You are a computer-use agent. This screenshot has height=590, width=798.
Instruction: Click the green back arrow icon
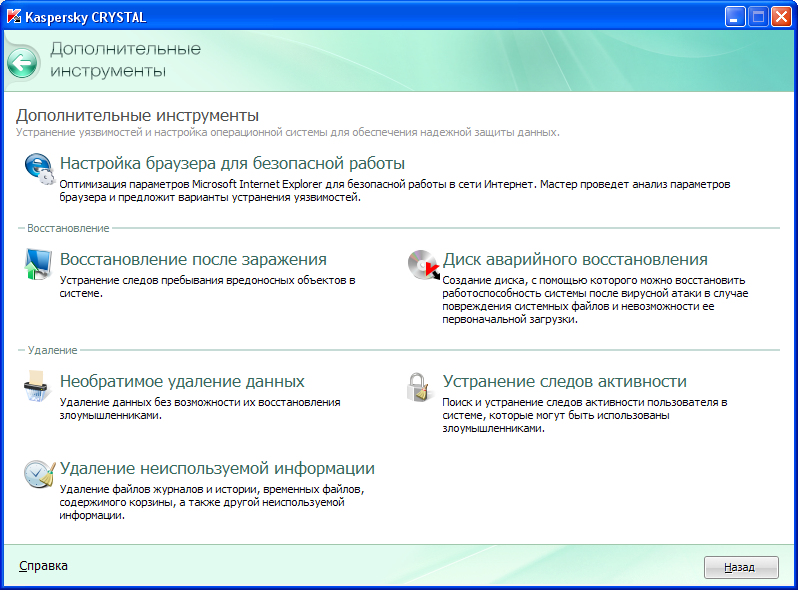[x=22, y=63]
